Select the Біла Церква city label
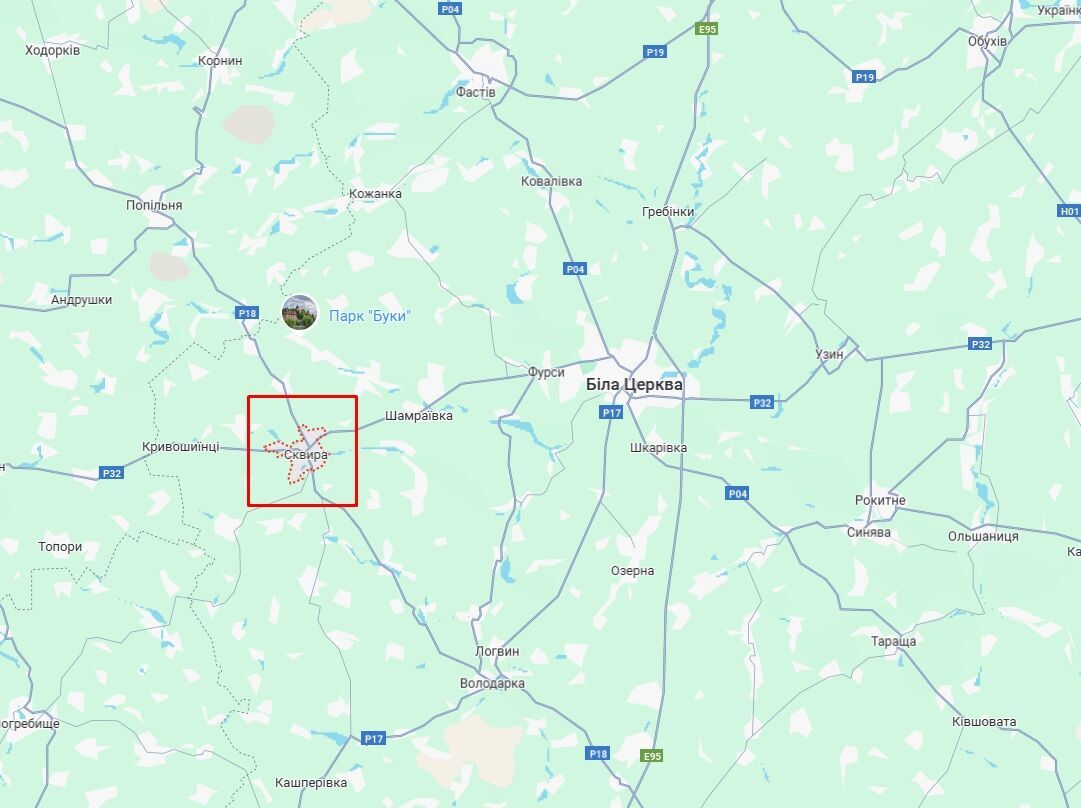 (634, 385)
